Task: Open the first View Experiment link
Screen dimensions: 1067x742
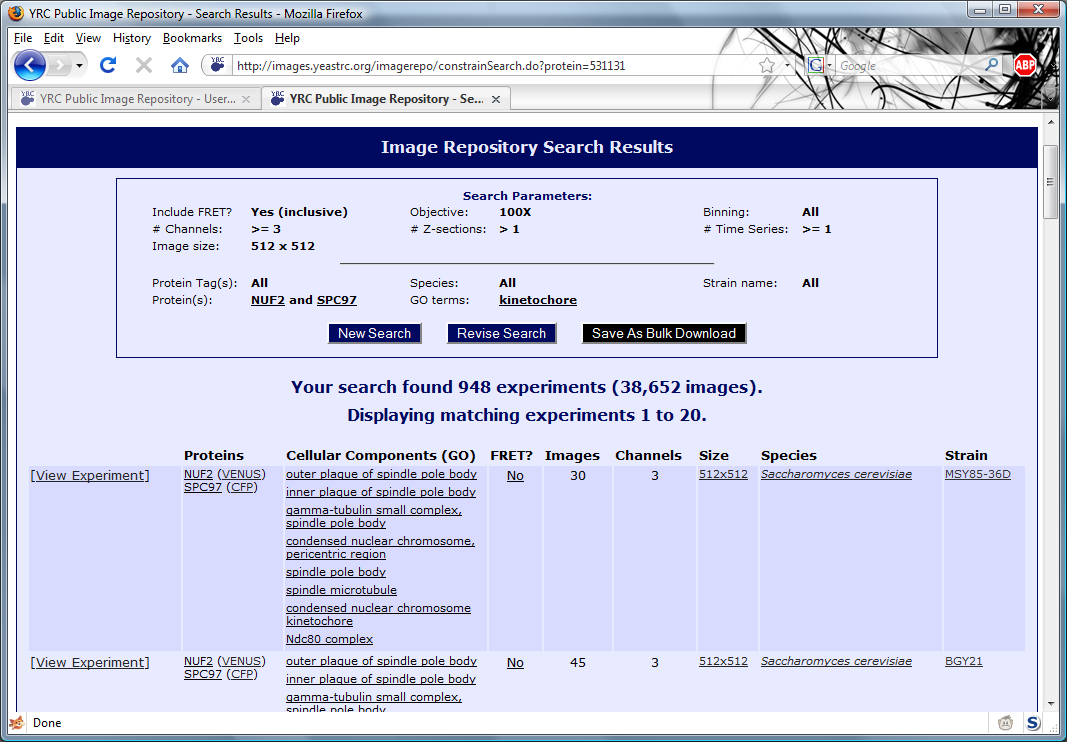Action: click(x=90, y=476)
